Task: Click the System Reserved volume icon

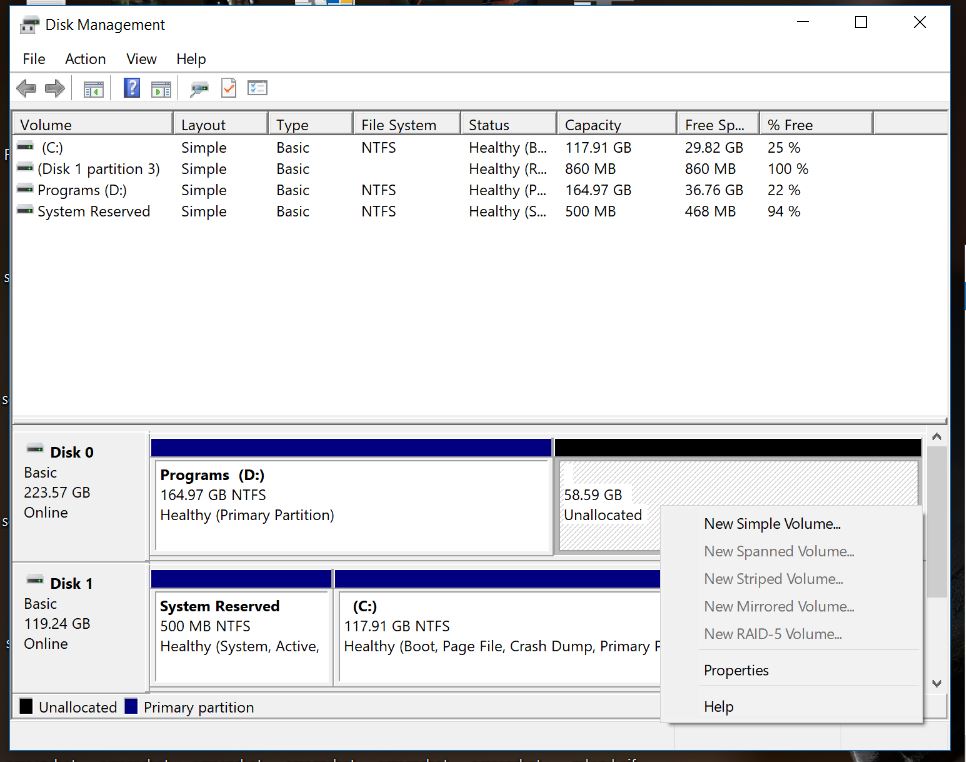Action: tap(25, 211)
